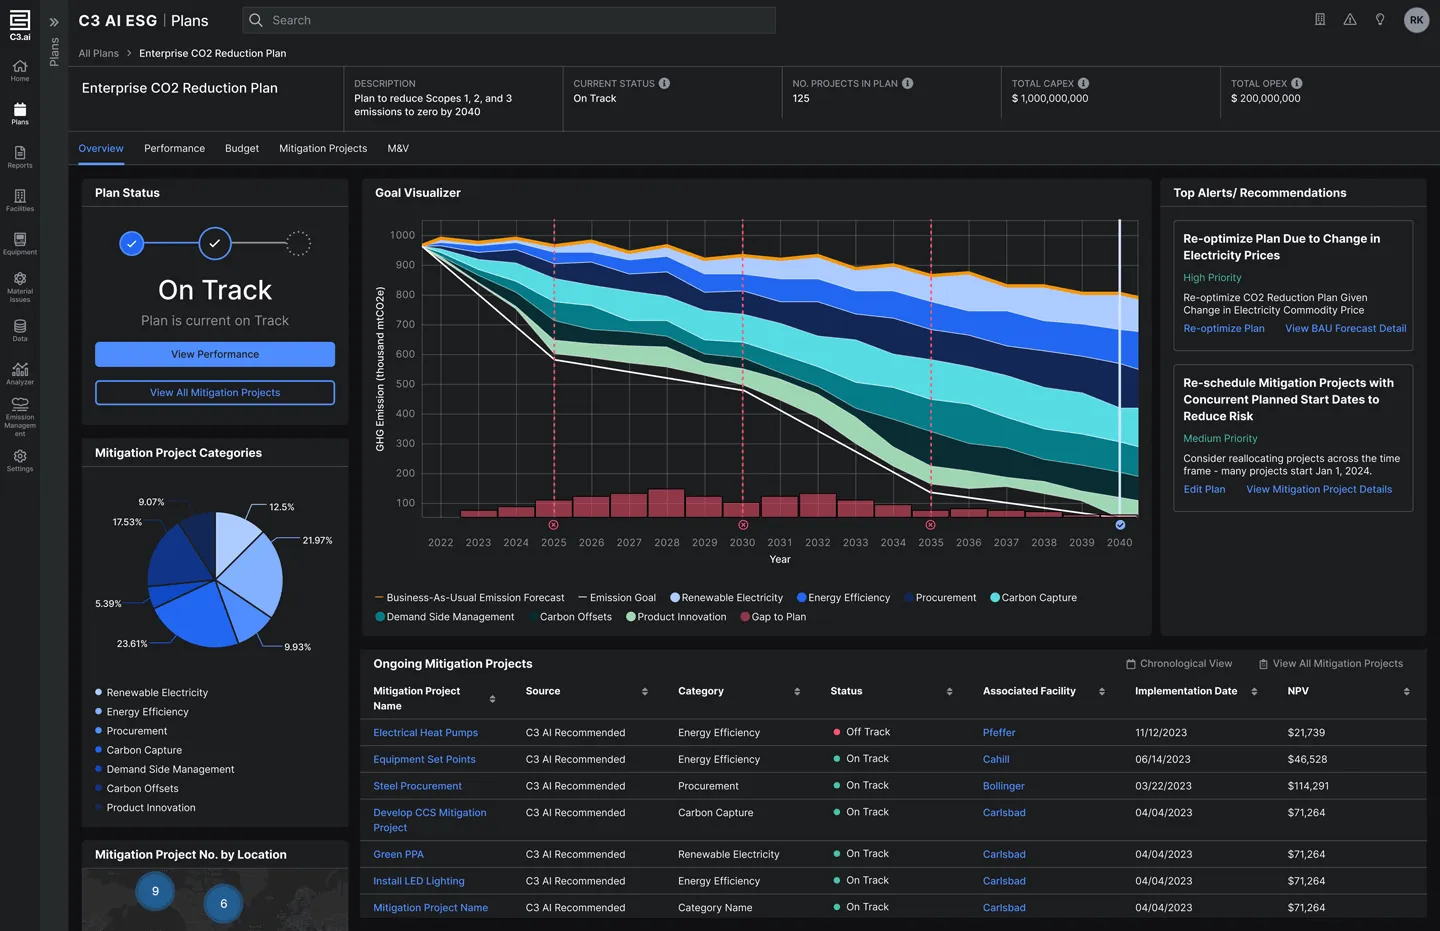
Task: Toggle Product Innovation in chart legend
Action: click(676, 617)
